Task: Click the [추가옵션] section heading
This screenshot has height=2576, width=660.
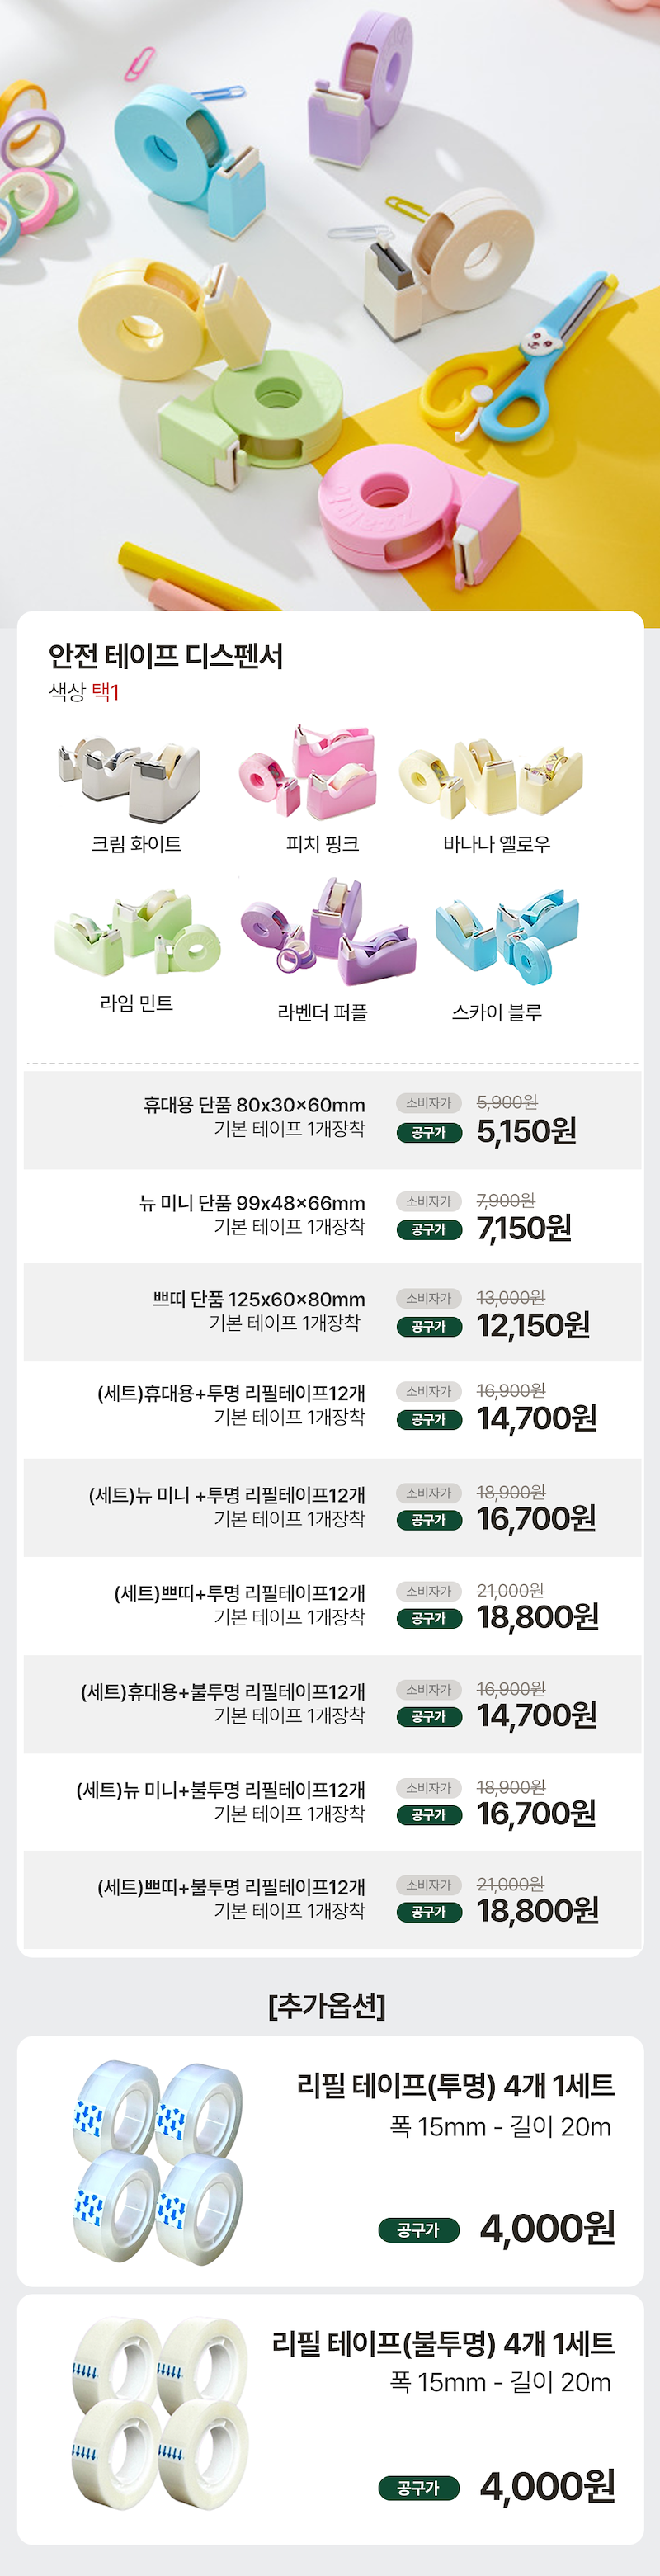Action: click(x=327, y=2005)
